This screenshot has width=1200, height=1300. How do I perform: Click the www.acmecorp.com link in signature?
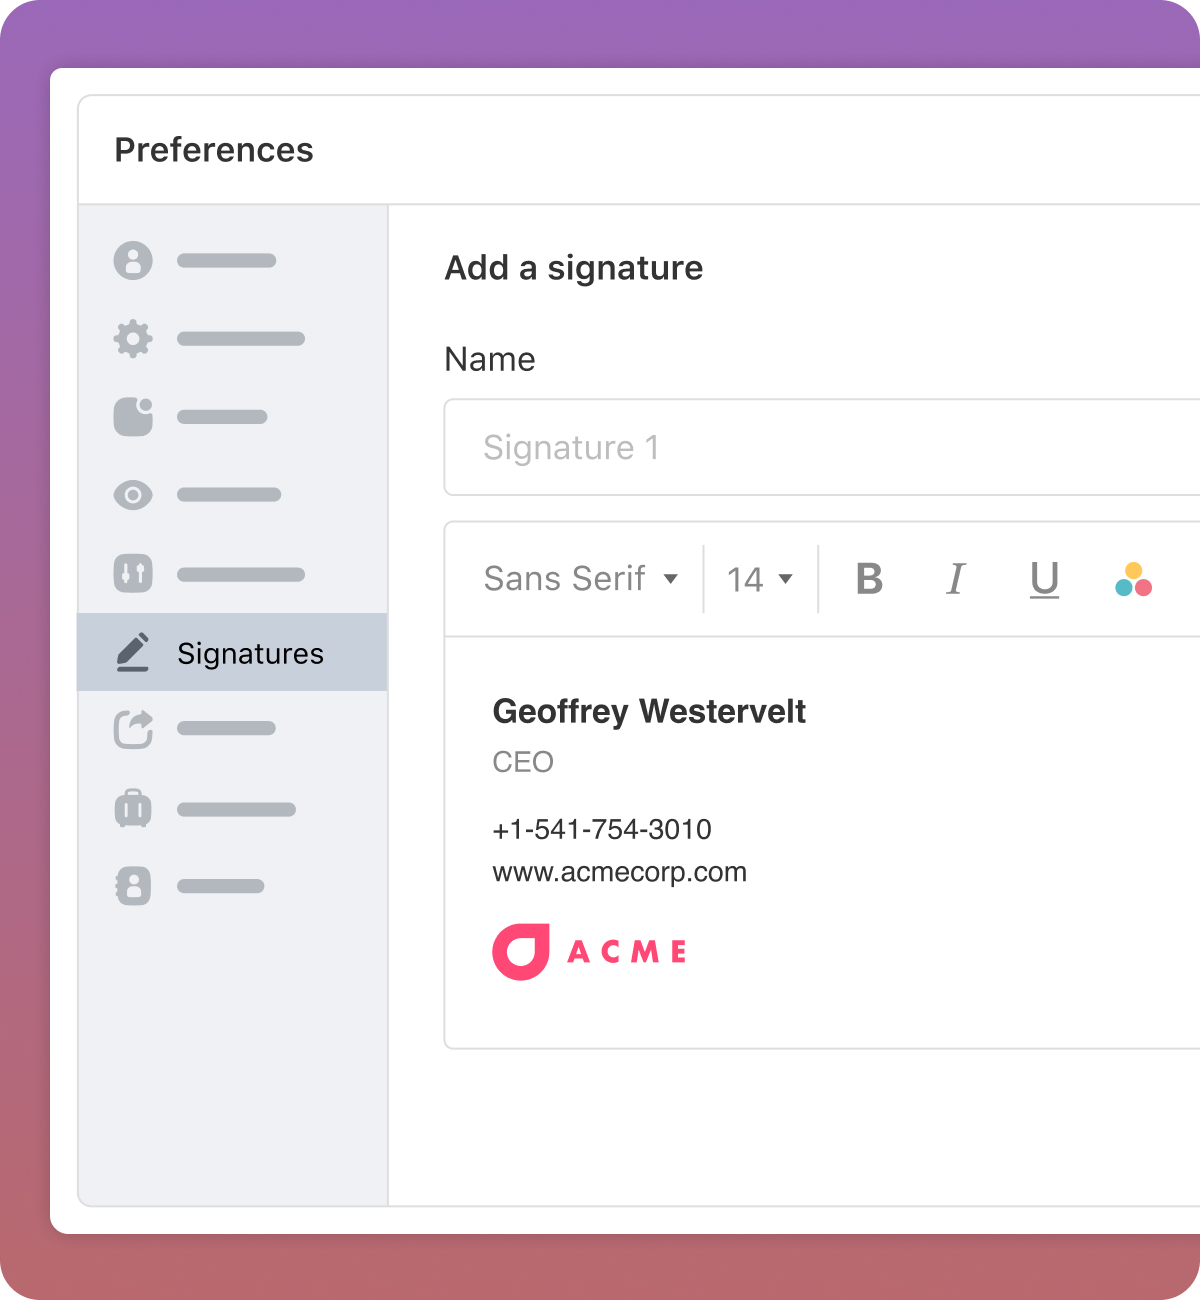(x=619, y=872)
